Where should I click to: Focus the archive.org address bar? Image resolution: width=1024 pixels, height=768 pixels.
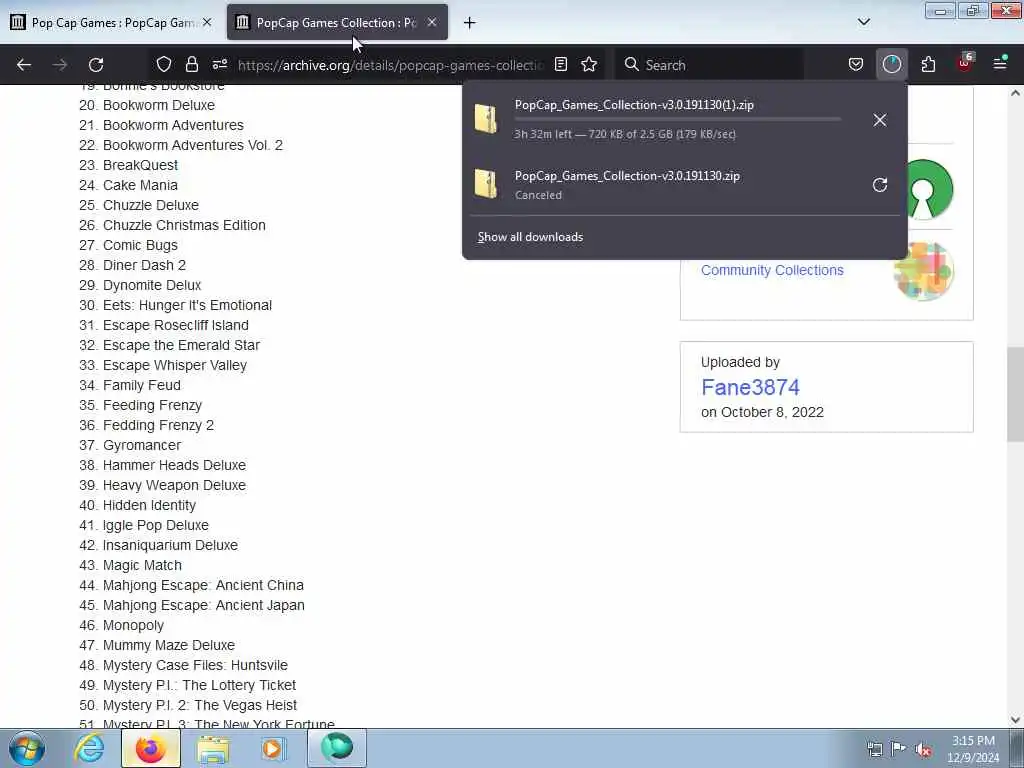tap(391, 65)
